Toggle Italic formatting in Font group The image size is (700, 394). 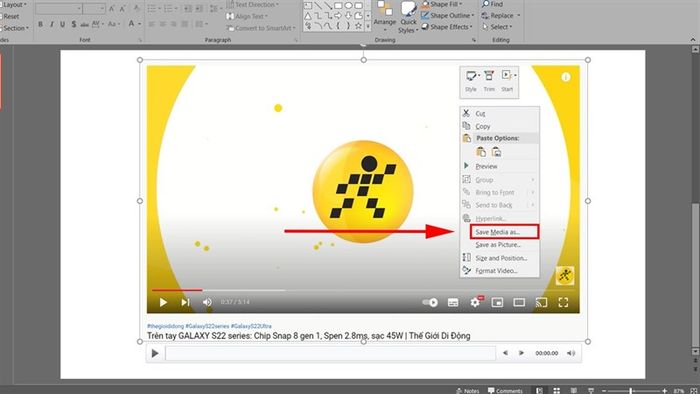(x=52, y=24)
